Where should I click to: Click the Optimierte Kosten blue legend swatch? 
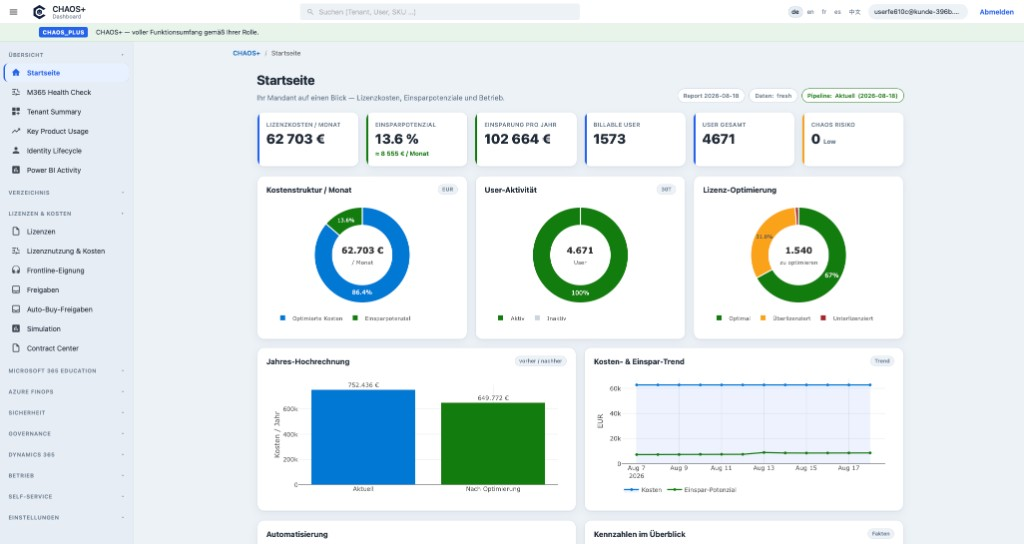click(x=283, y=318)
